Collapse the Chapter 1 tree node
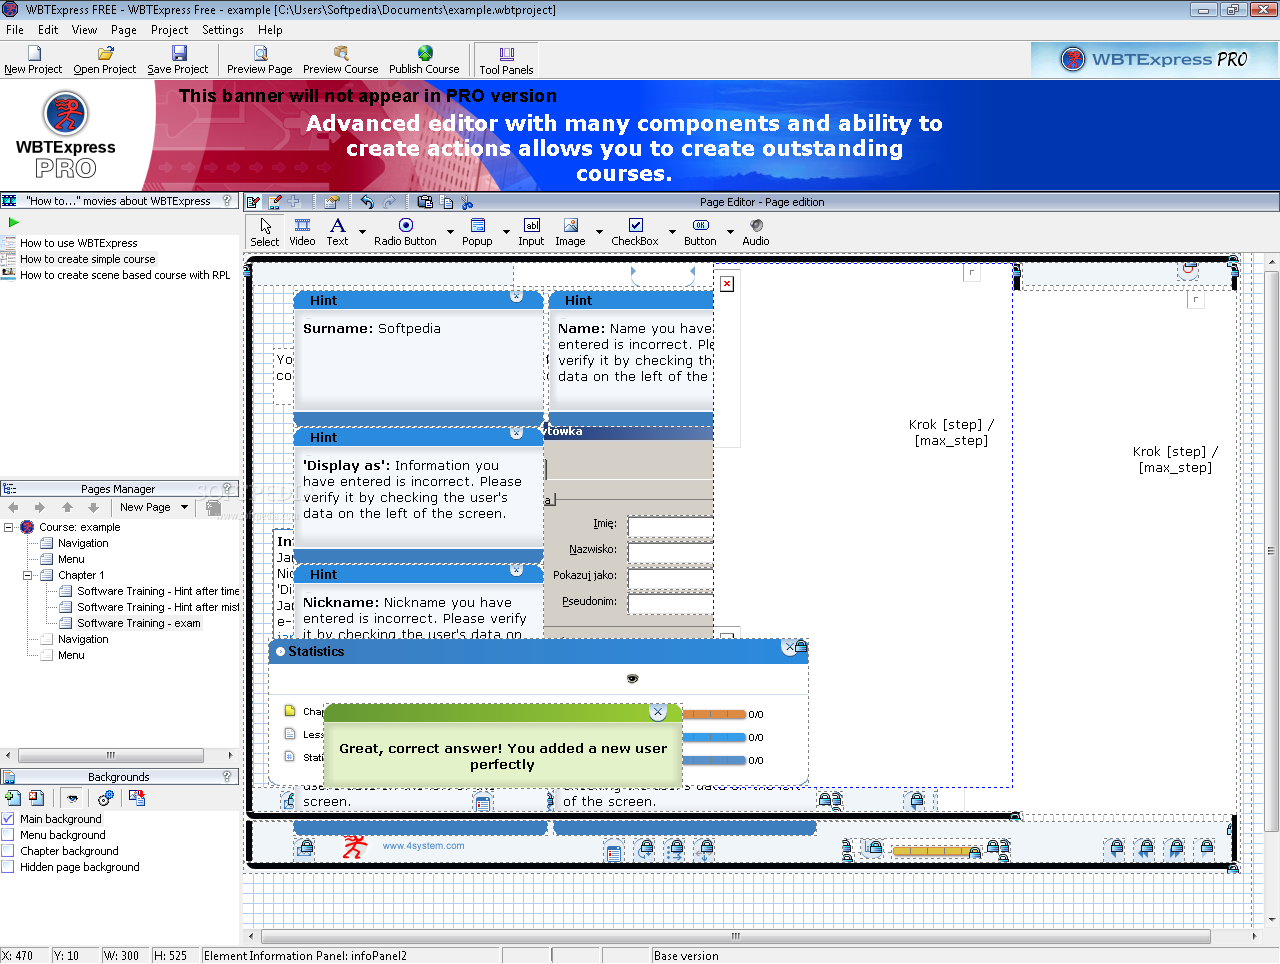 27,575
